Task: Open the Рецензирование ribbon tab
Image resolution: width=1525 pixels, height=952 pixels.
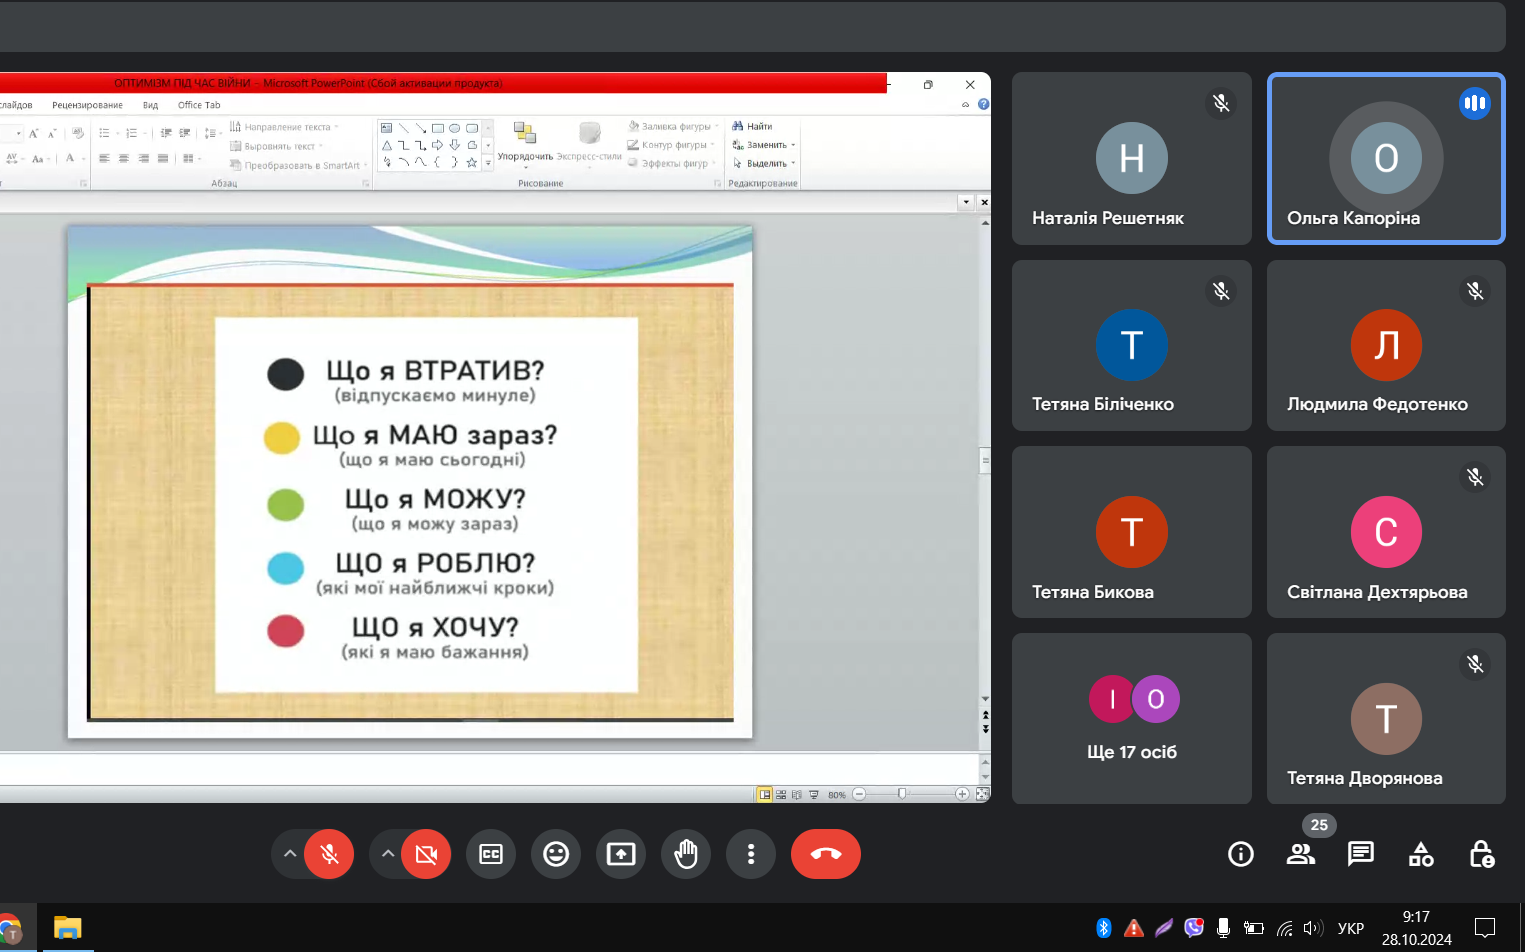Action: pos(87,105)
